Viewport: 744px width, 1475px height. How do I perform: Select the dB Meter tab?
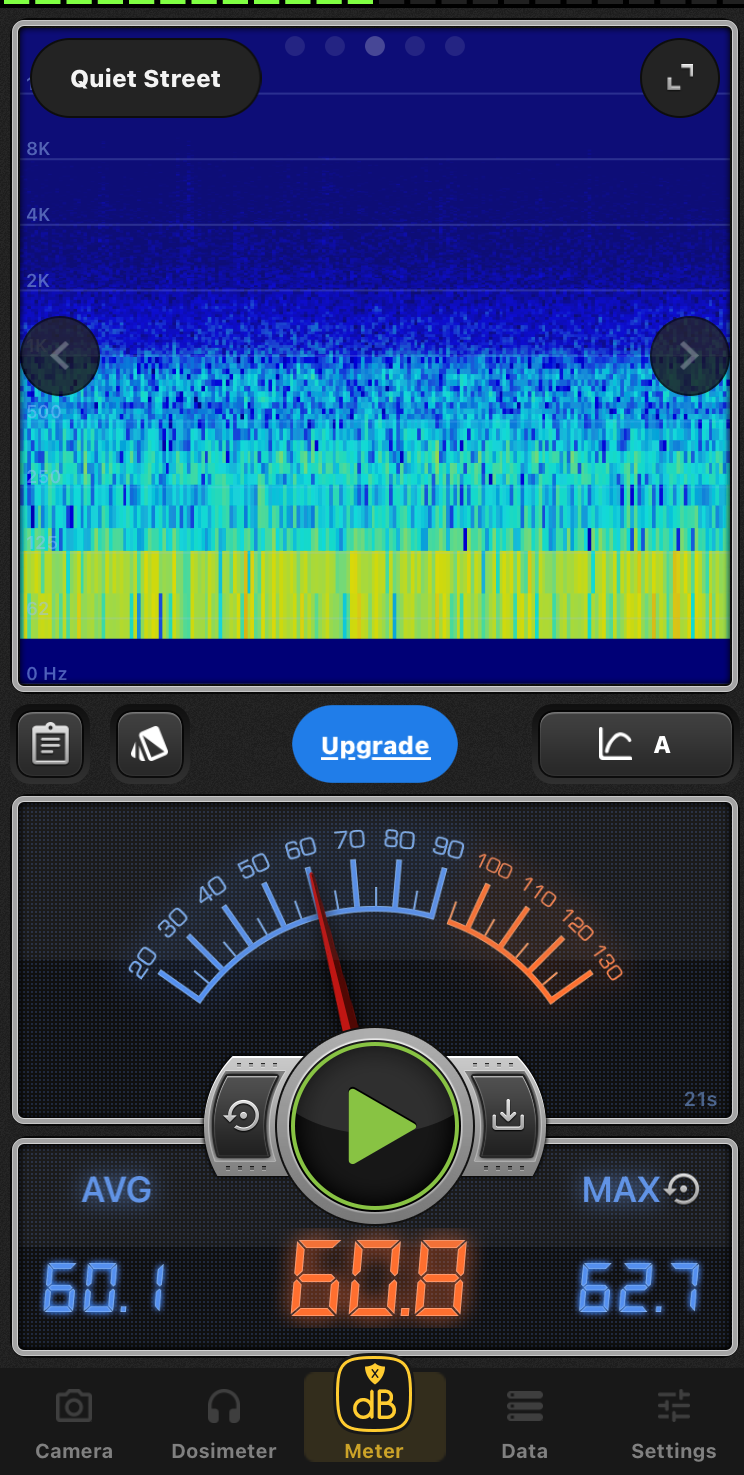tap(375, 1414)
